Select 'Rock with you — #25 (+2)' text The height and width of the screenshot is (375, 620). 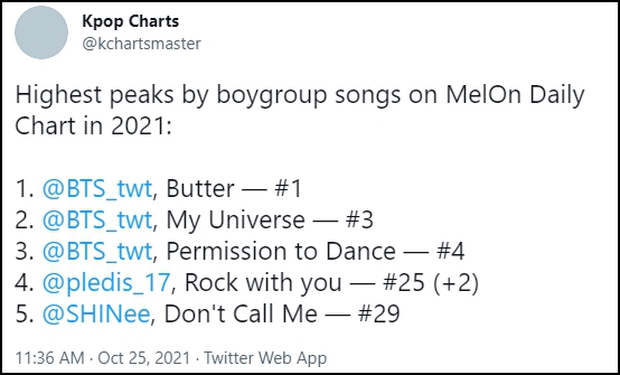coord(332,283)
